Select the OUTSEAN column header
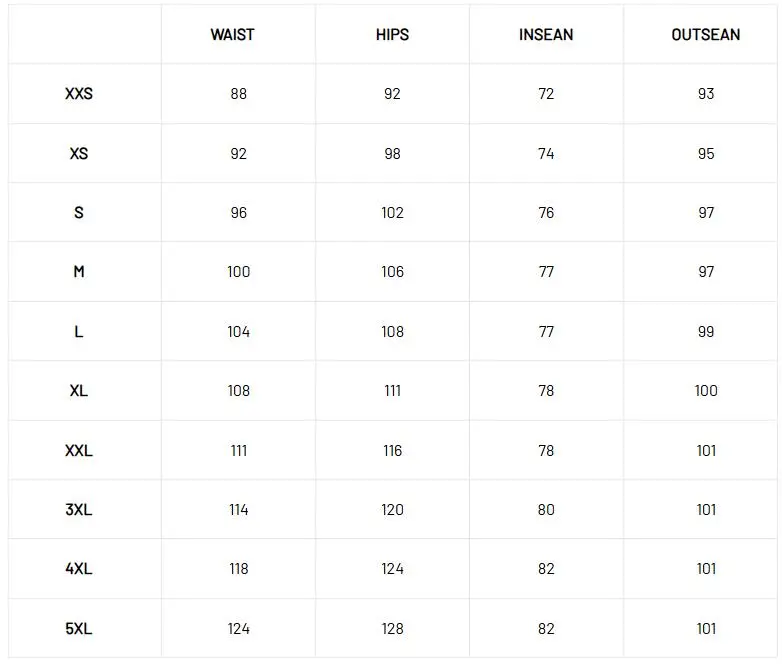 (706, 35)
